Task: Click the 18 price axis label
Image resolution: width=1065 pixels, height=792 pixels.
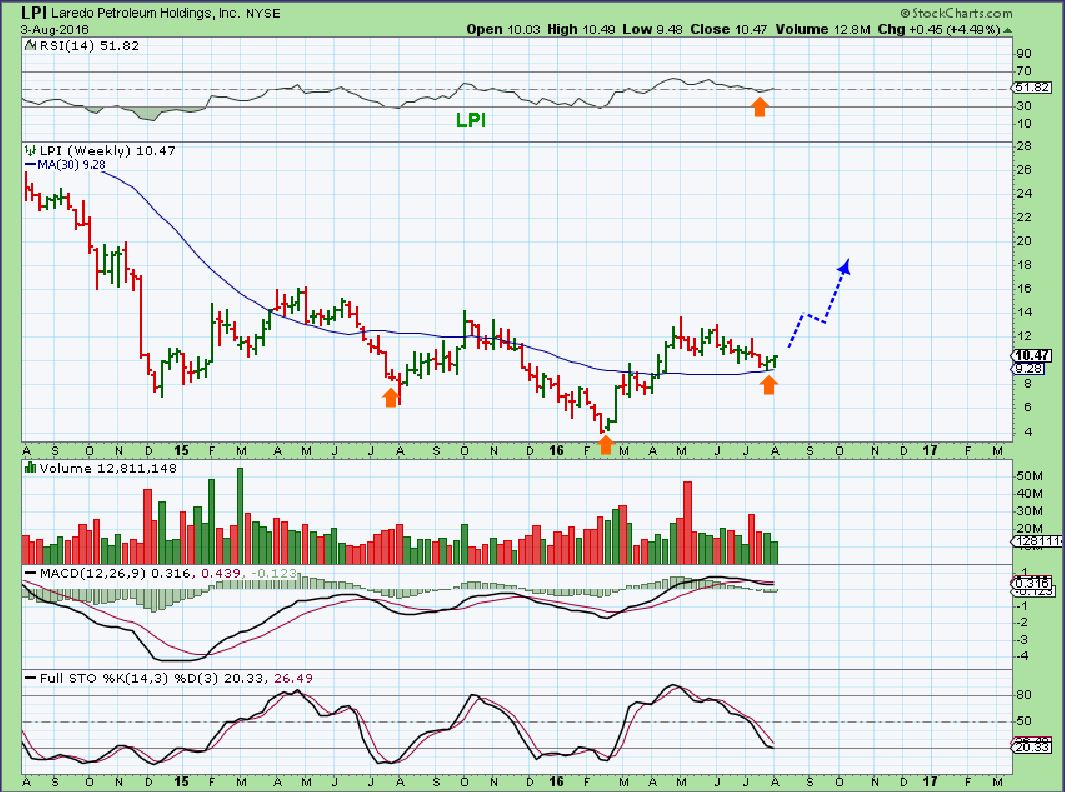Action: pyautogui.click(x=1024, y=265)
